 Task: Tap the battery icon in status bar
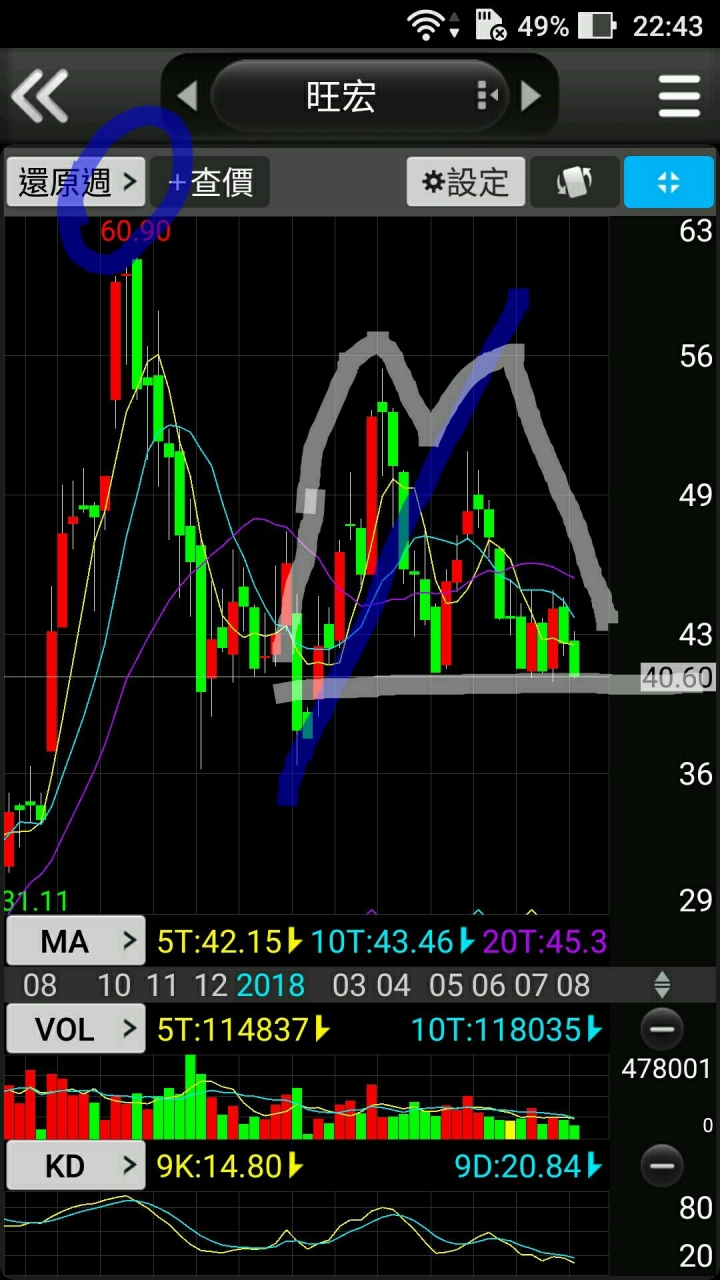pos(596,25)
